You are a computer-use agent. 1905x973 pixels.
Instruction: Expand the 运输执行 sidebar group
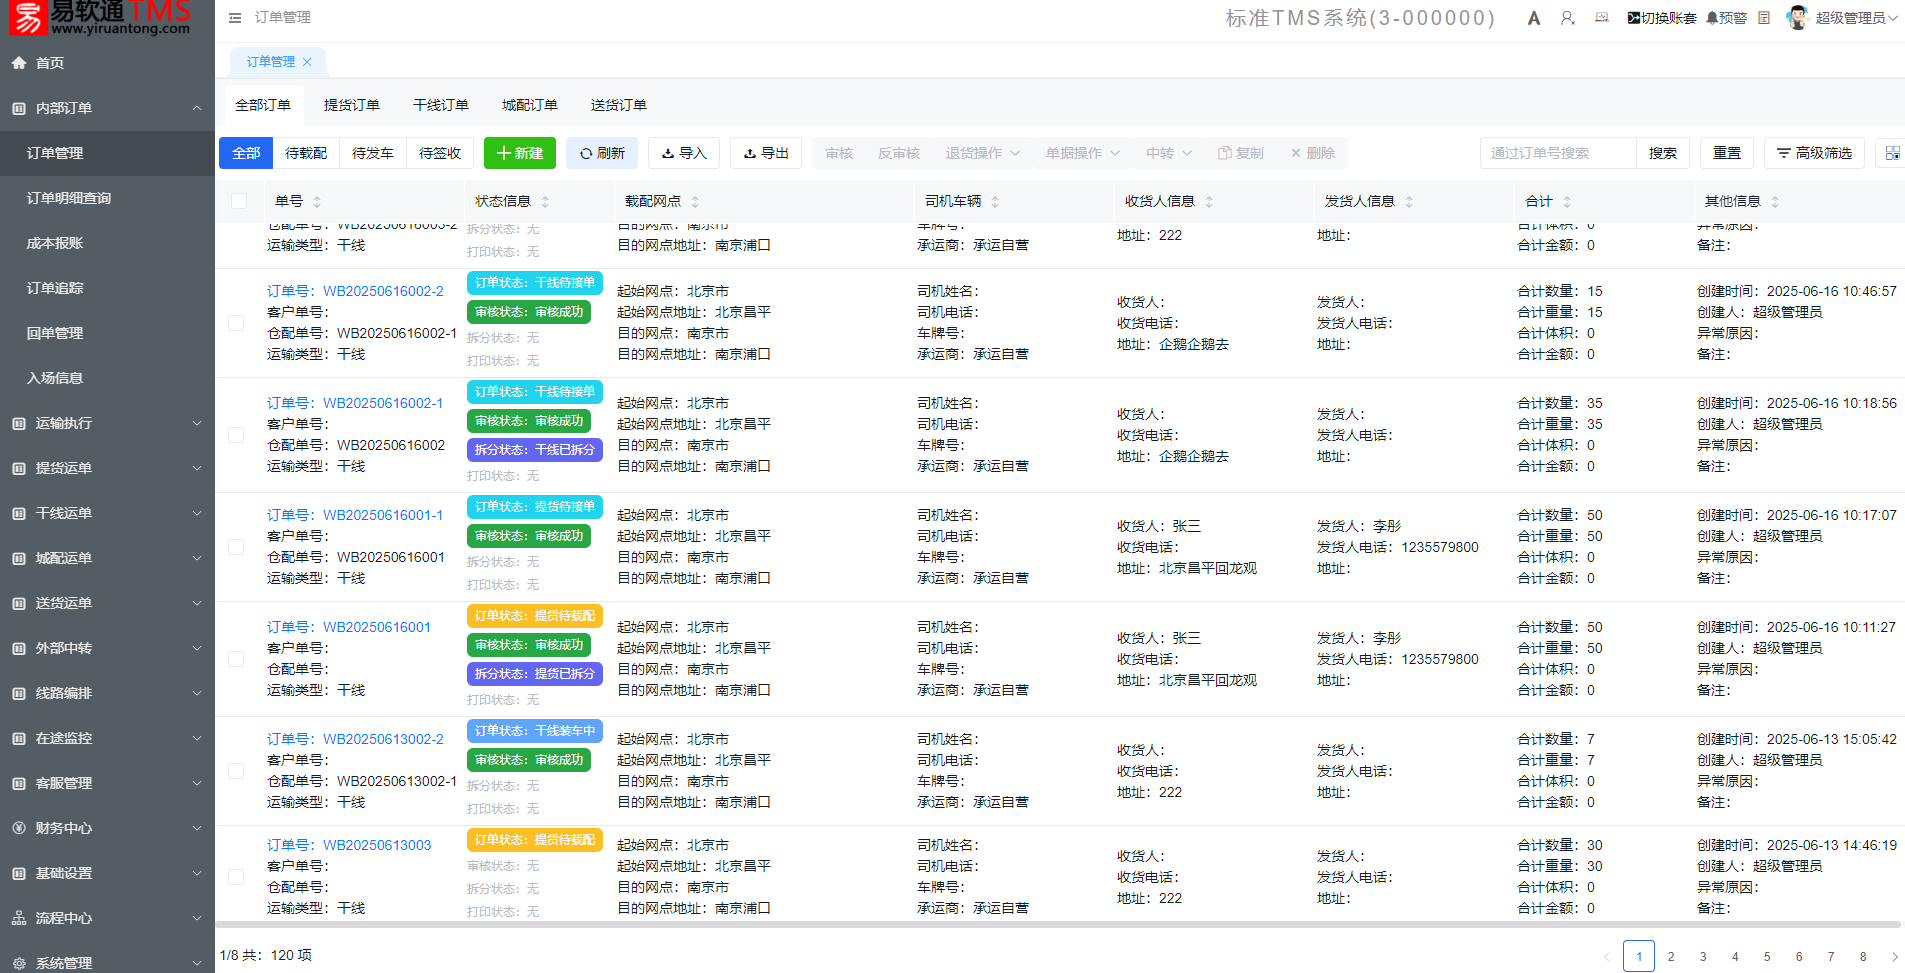[x=107, y=423]
